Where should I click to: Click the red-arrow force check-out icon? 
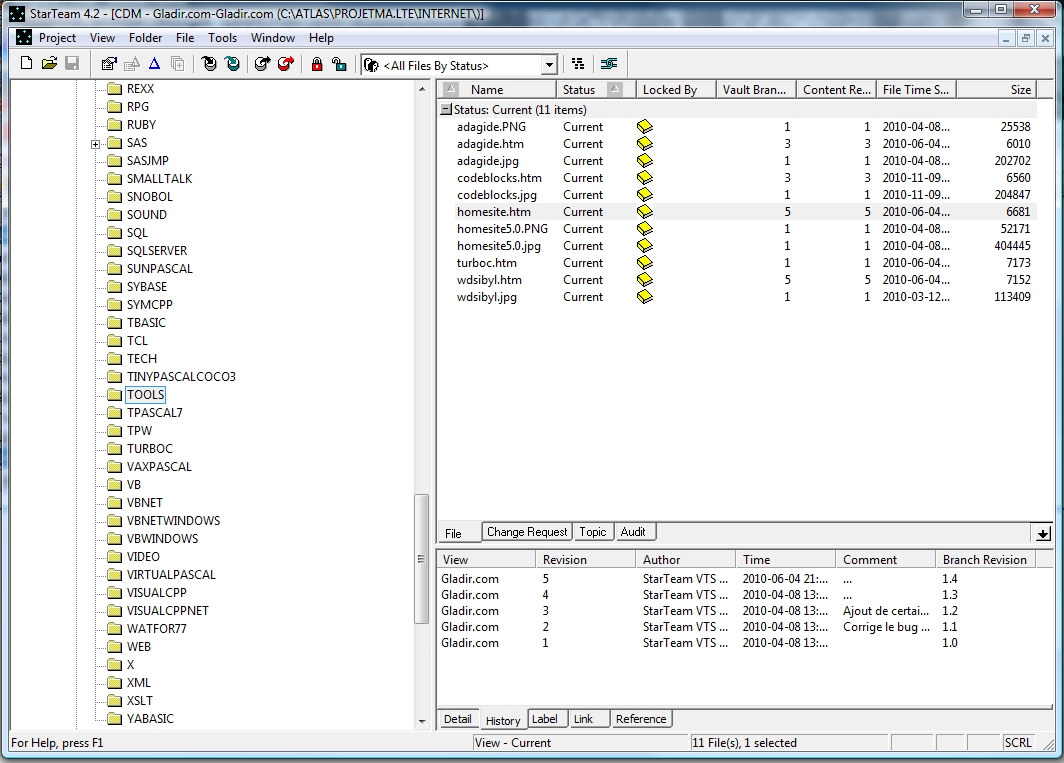pos(286,64)
